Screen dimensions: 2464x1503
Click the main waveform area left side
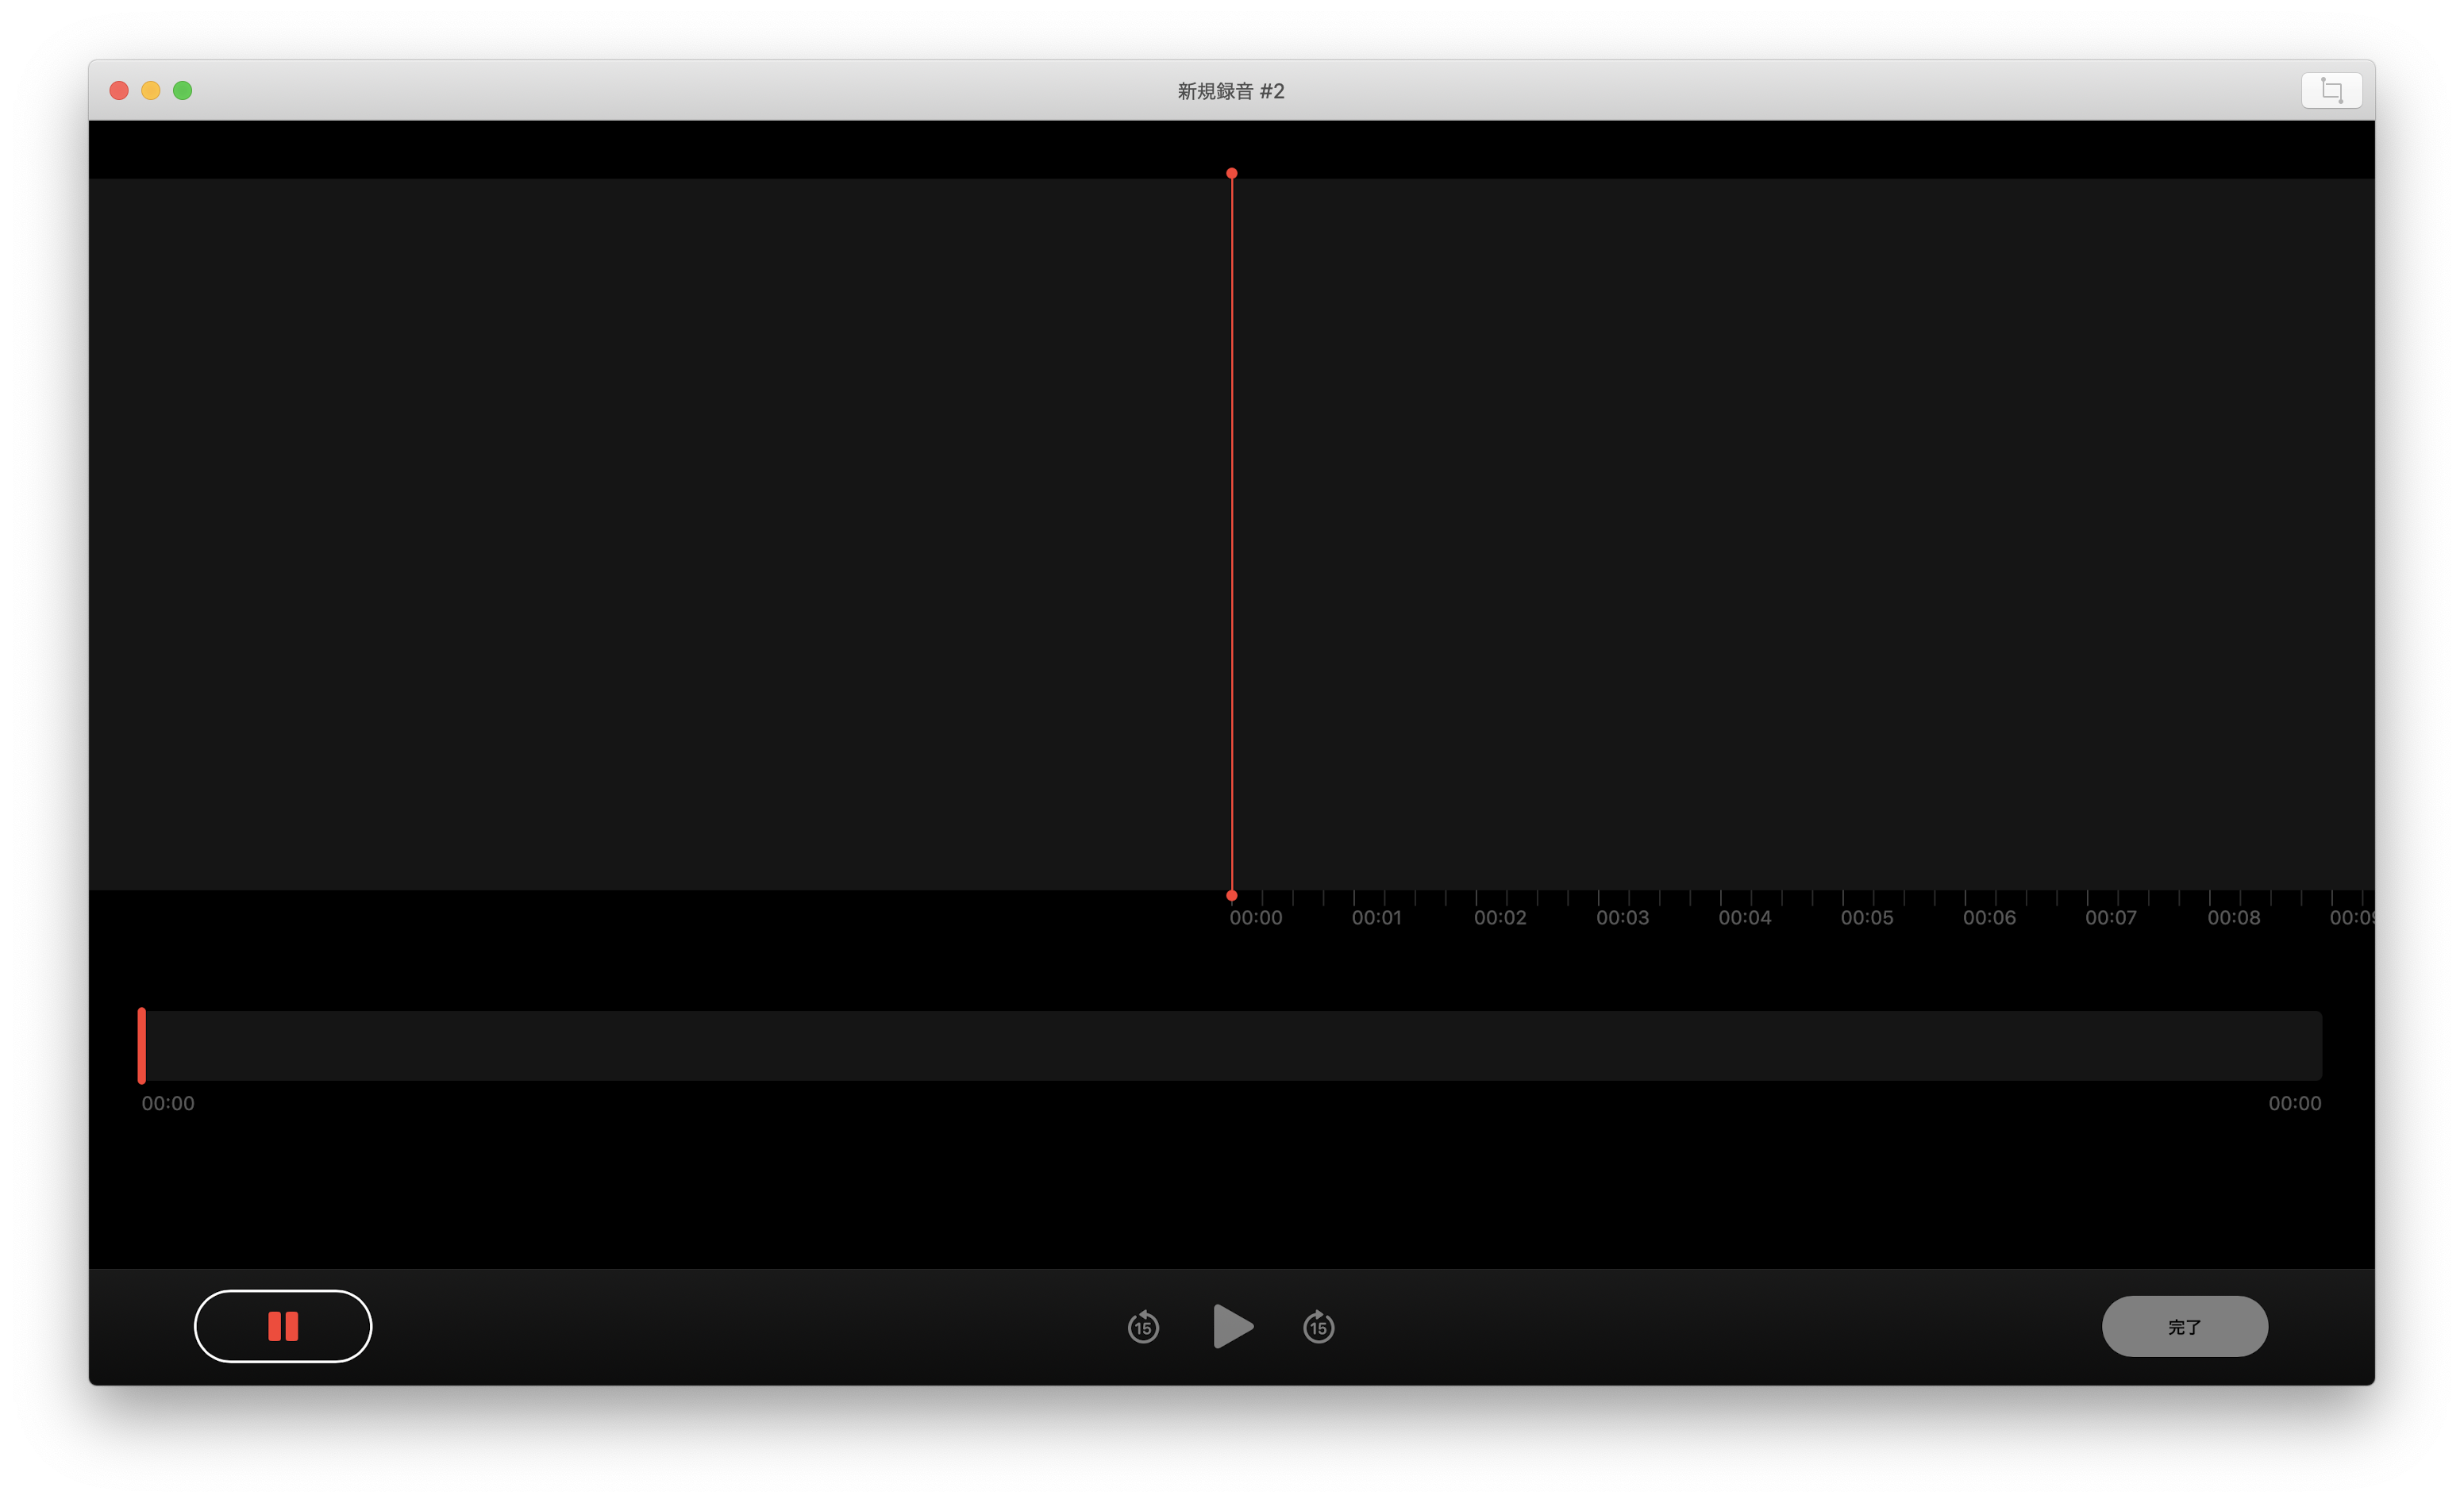pos(600,530)
